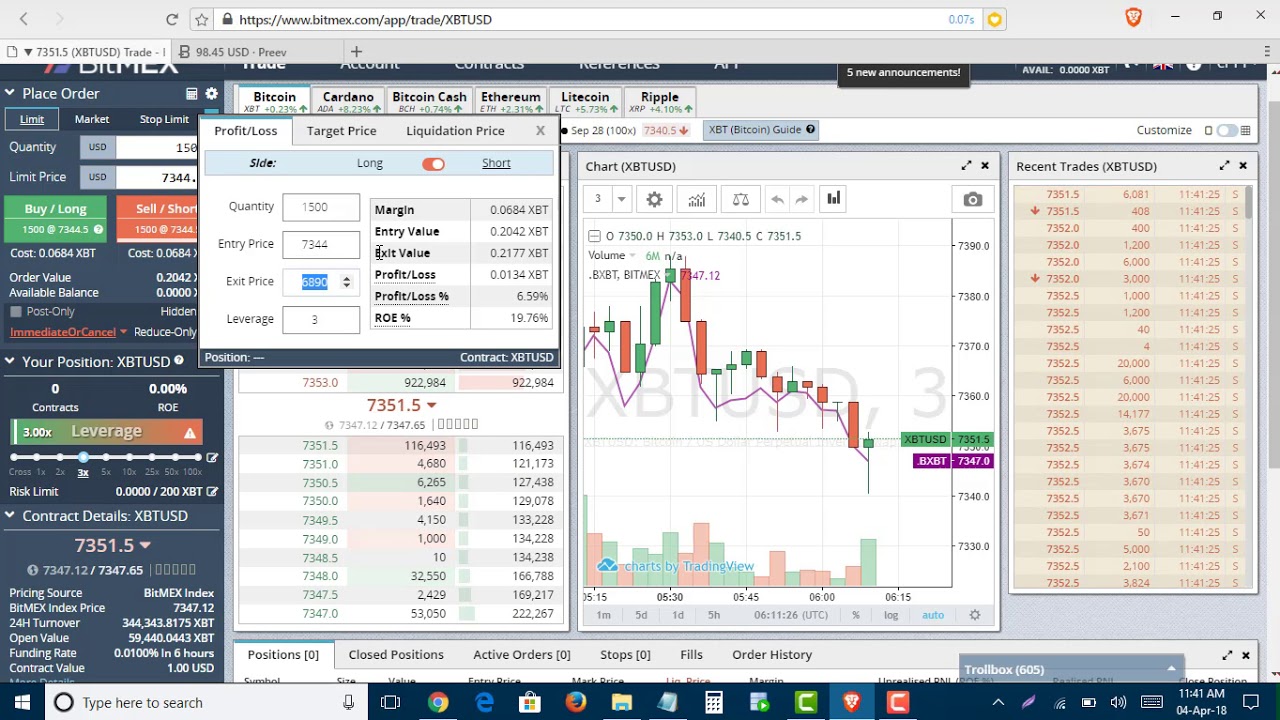Toggle log scale on chart
Screen dimensions: 1280x720
[891, 615]
